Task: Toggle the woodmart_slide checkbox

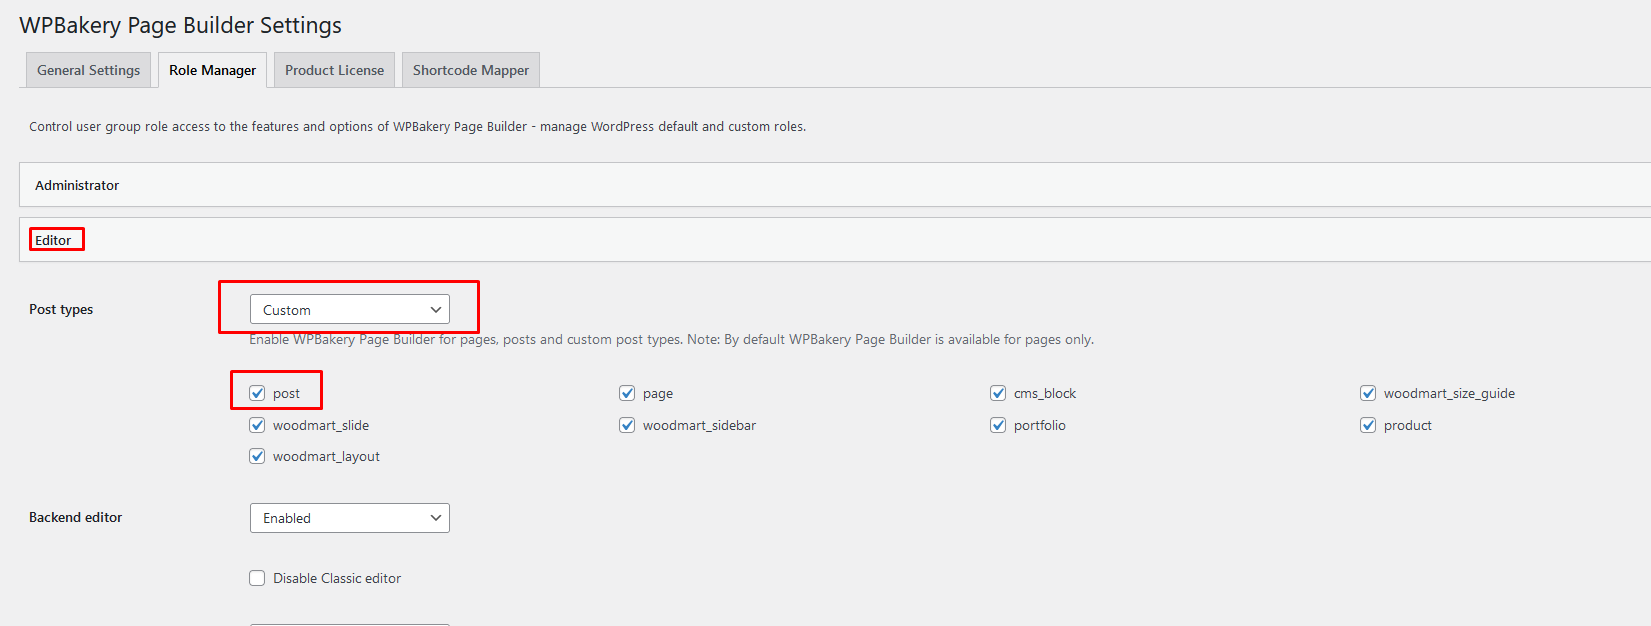Action: click(x=257, y=425)
